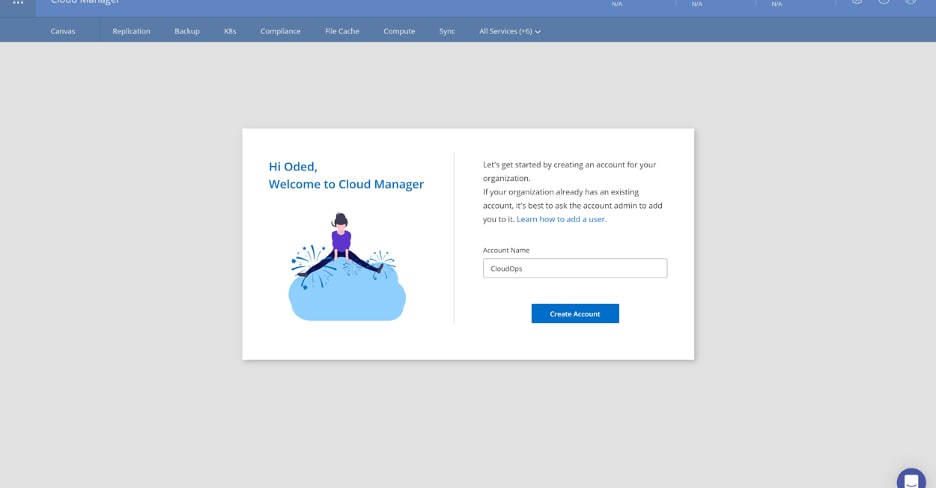Open the chat support bubble
Screen dimensions: 936x488
click(911, 479)
